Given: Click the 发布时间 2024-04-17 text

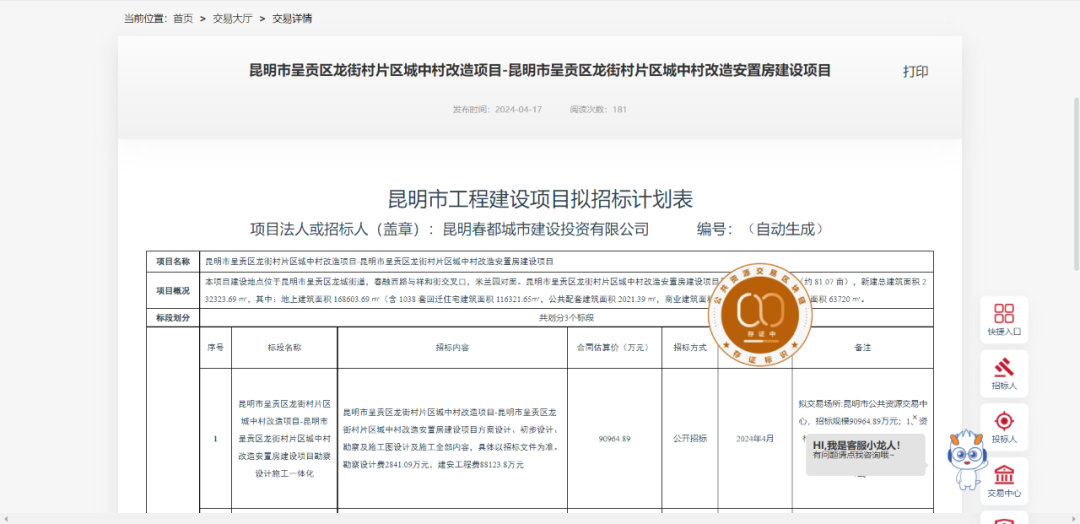Looking at the screenshot, I should (497, 109).
